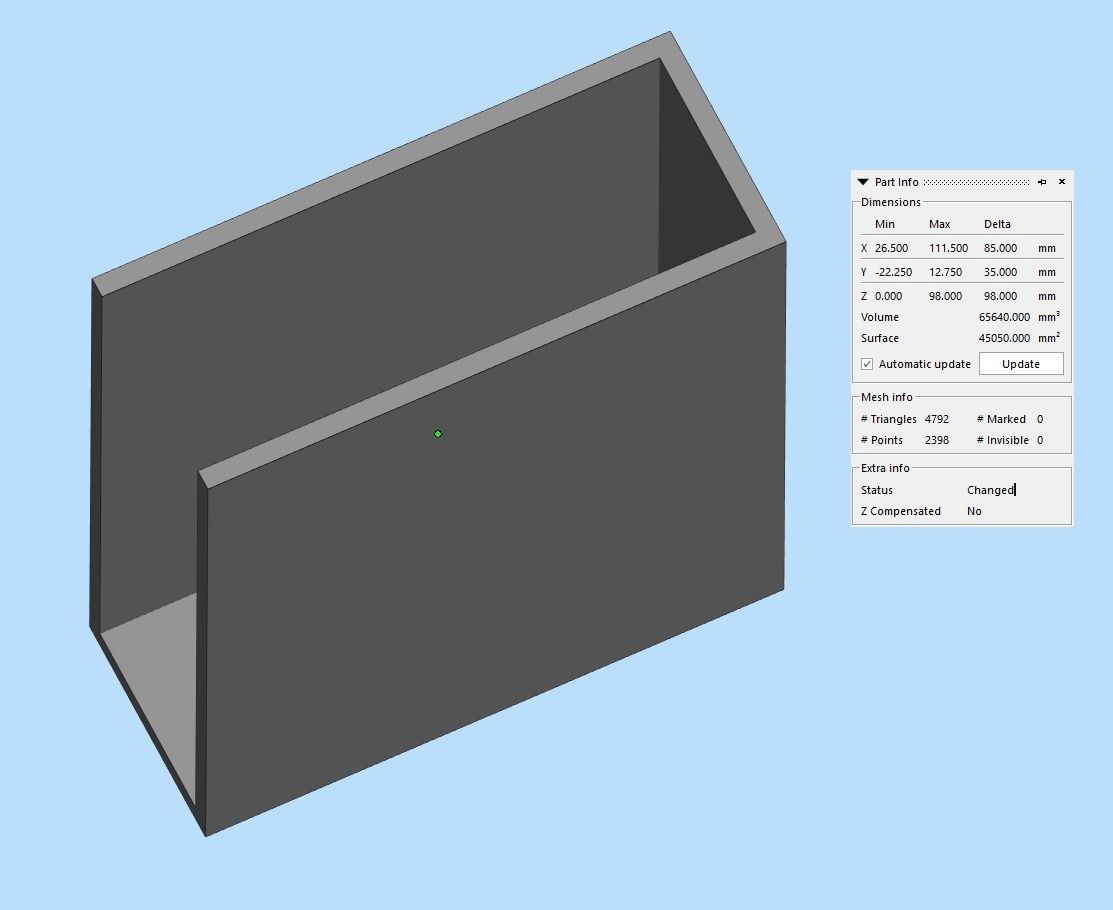1113x910 pixels.
Task: Click the Z Compensated value No
Action: point(974,511)
